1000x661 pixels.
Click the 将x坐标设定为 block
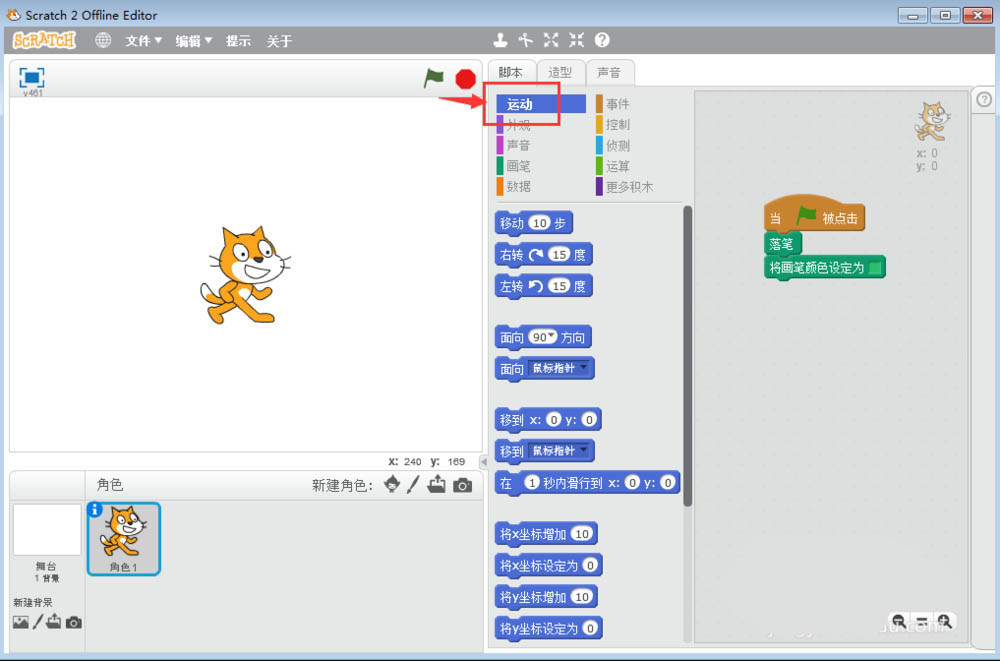point(548,565)
